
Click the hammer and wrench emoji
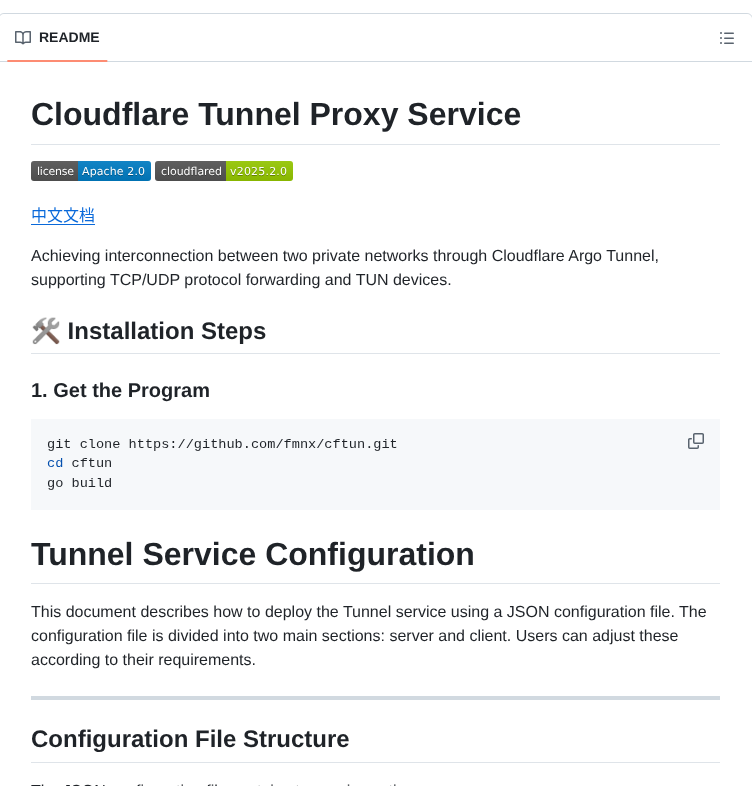(x=46, y=331)
